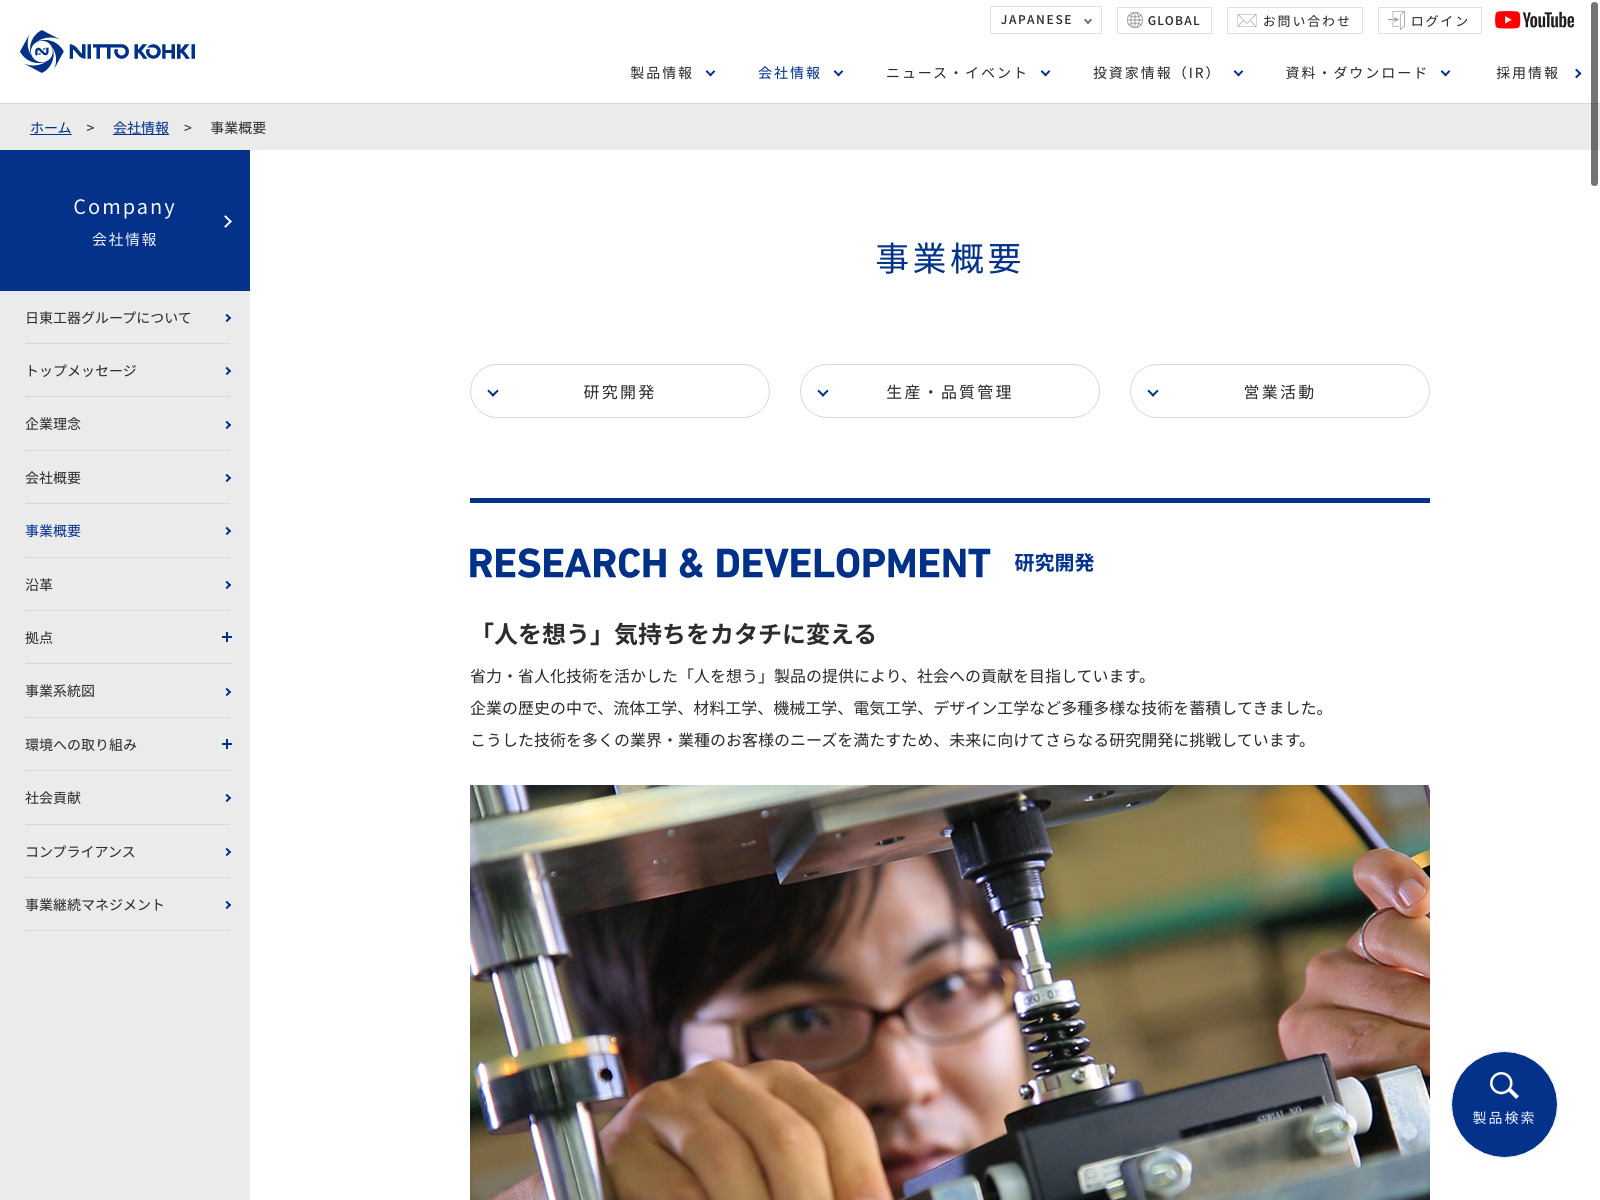Viewport: 1600px width, 1200px height.
Task: Jump to the 研究開発 section
Action: click(619, 391)
